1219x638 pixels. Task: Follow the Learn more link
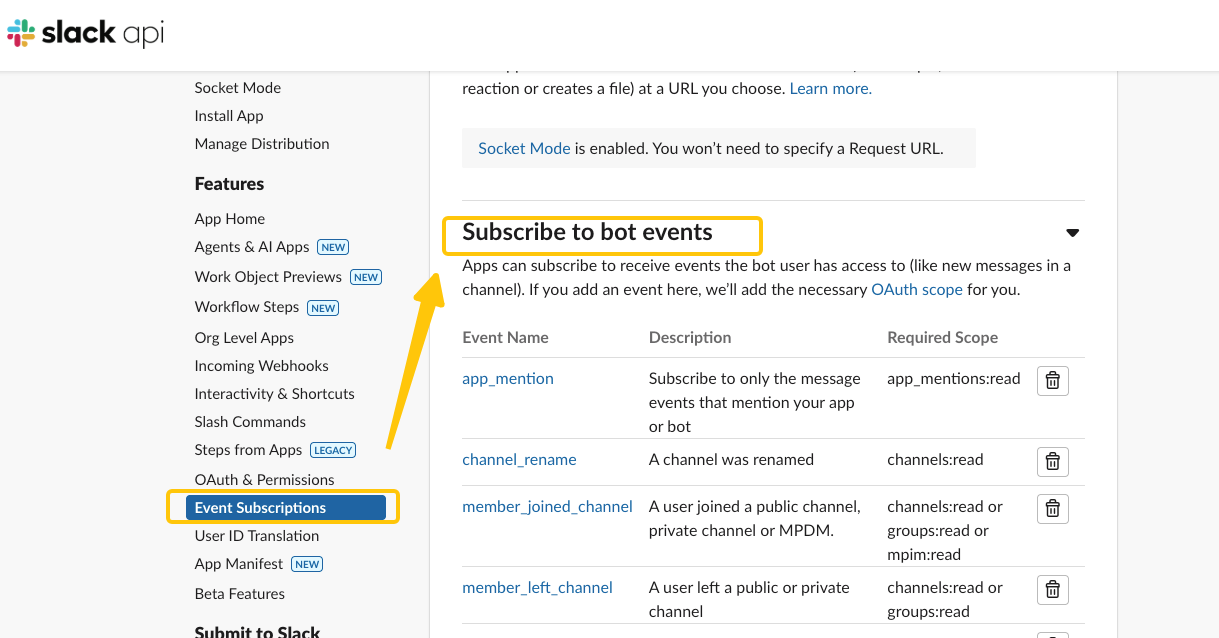pyautogui.click(x=830, y=89)
